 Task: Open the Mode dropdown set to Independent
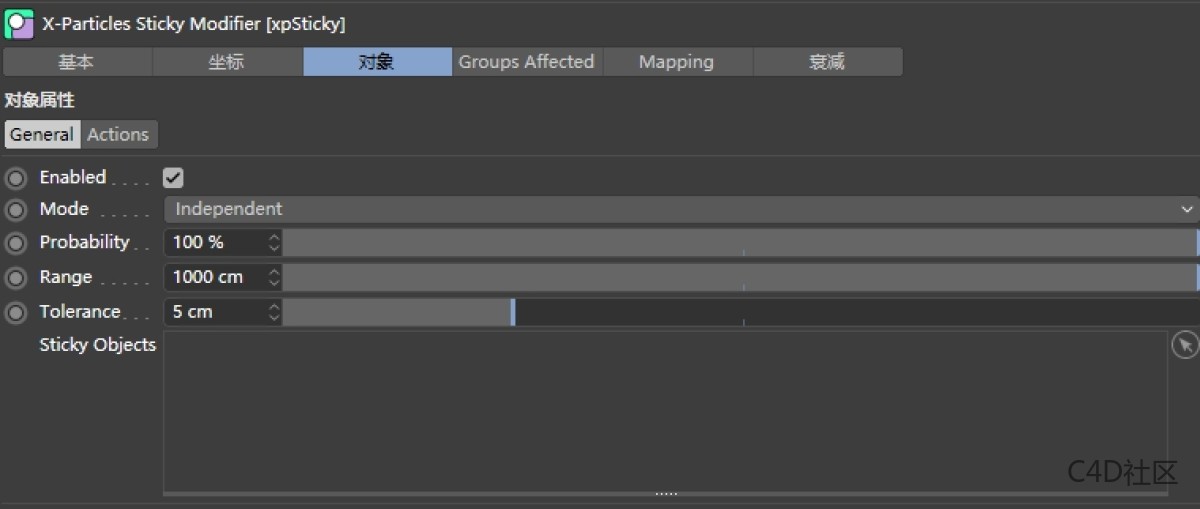point(680,209)
